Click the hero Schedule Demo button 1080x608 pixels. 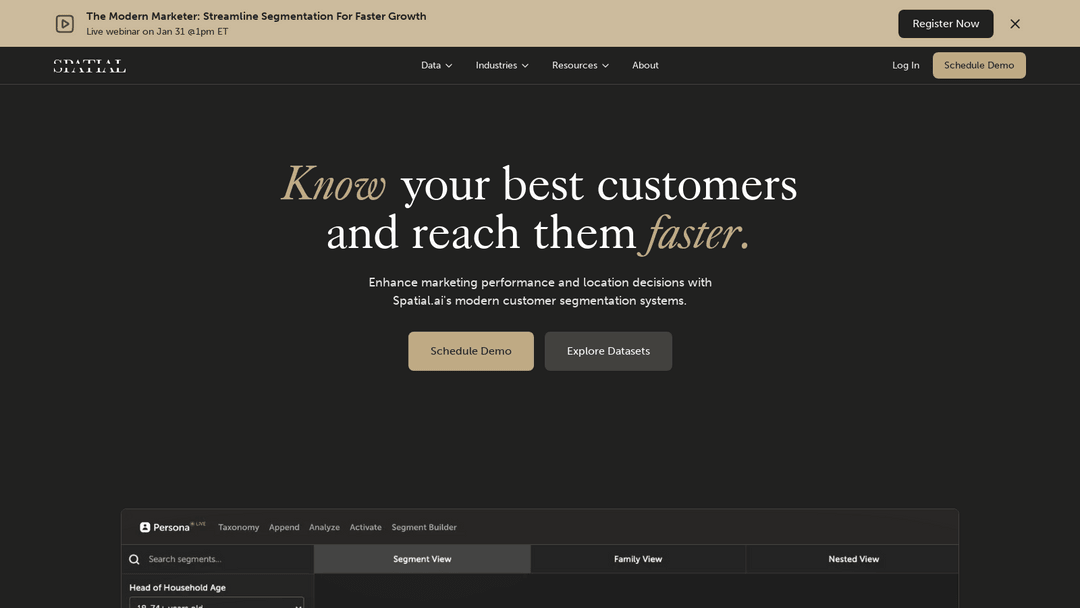pos(470,351)
